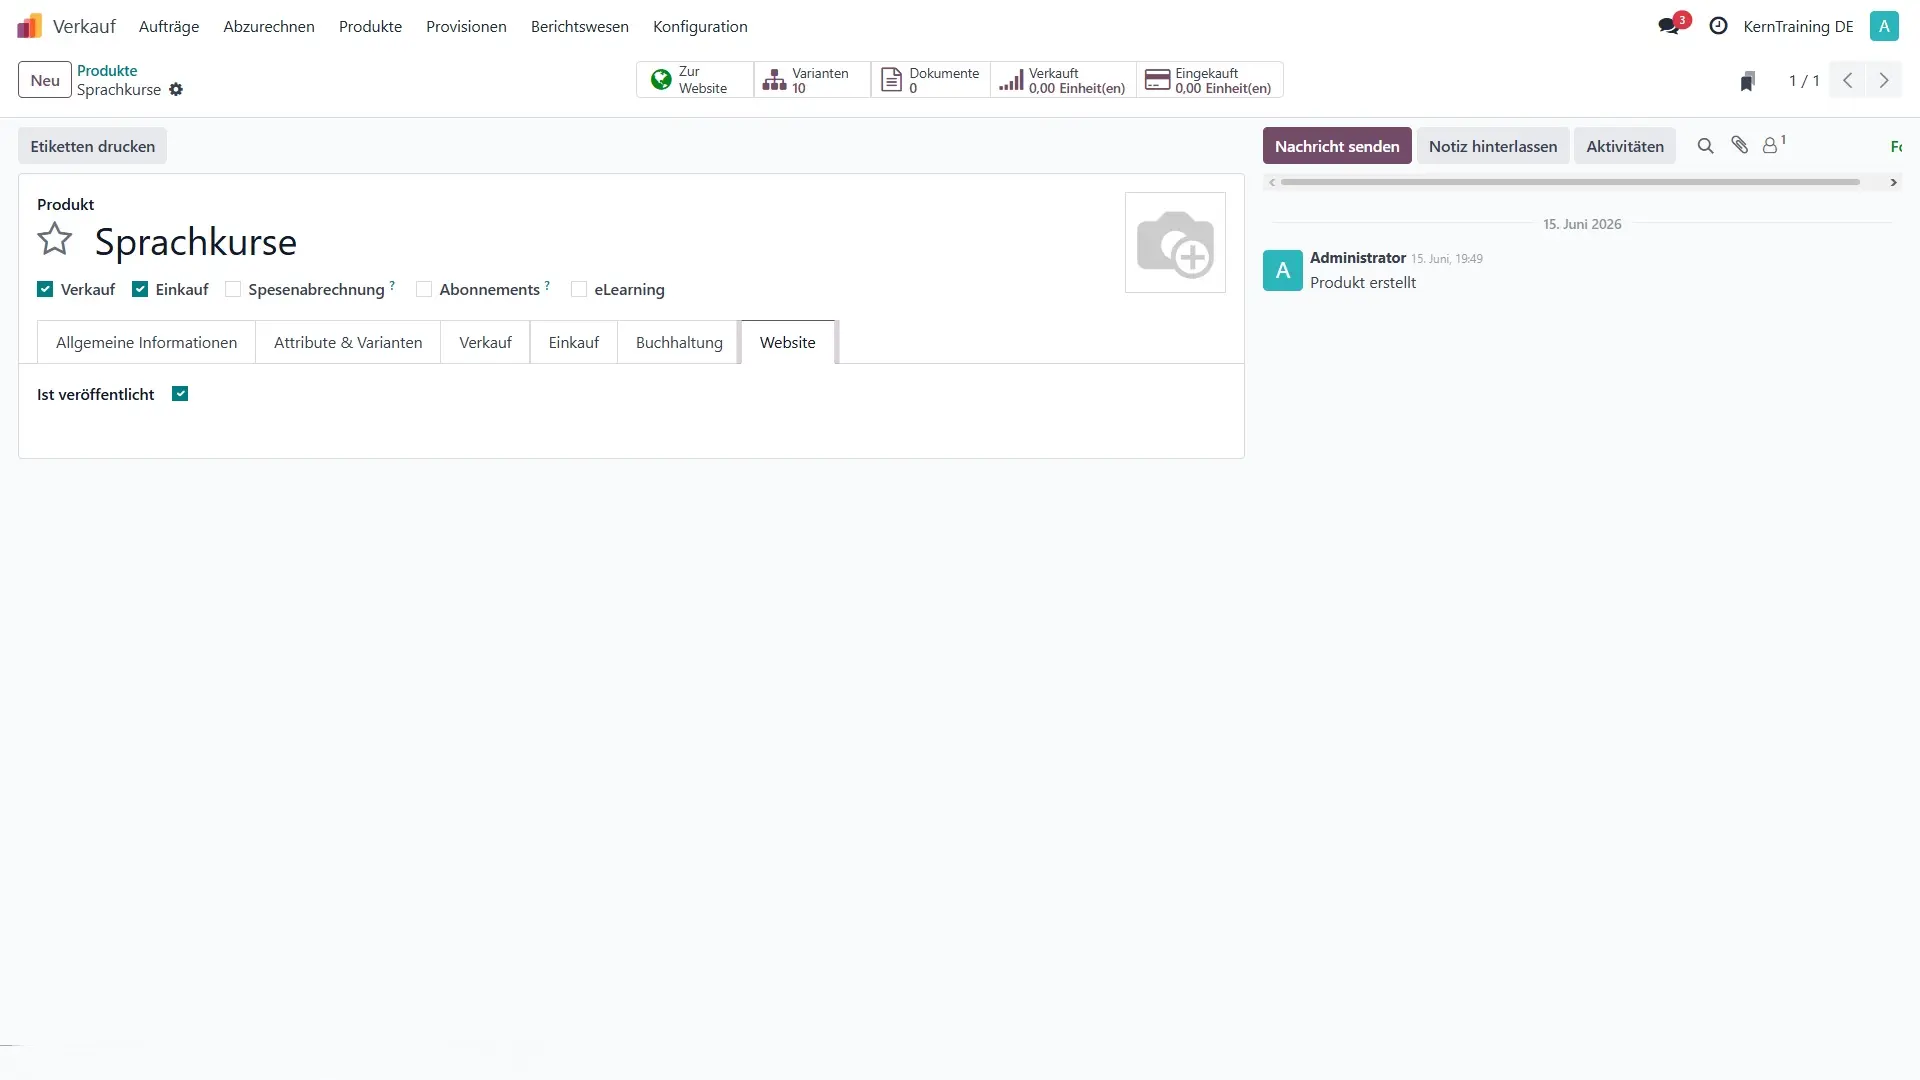Click the Abonnements help question mark
This screenshot has height=1080, width=1920.
(x=547, y=285)
